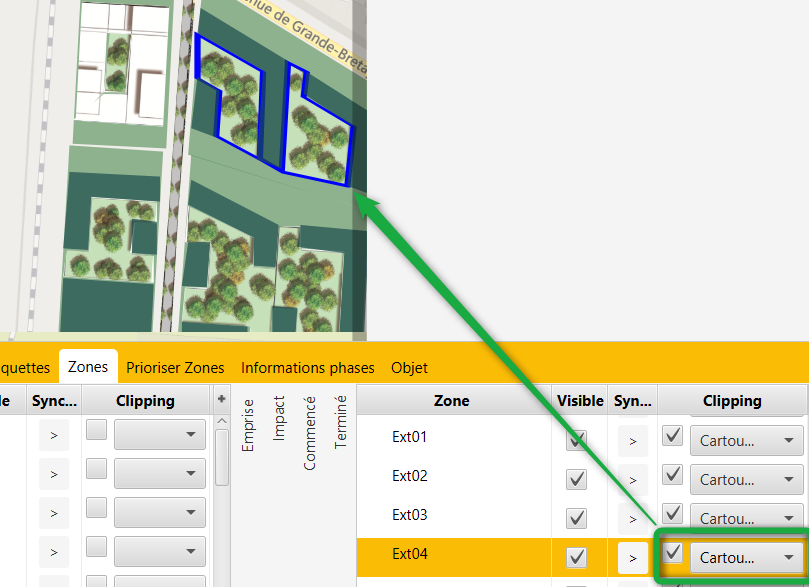Click the plus icon beside the left Clipping header
Screen dimensions: 809x587
coord(221,399)
